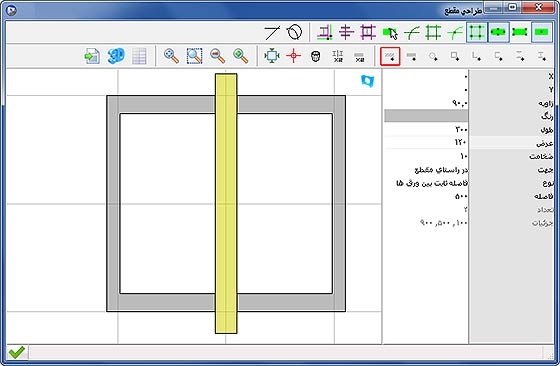Click the blue flag icon in canvas corner
Image resolution: width=560 pixels, height=366 pixels.
pos(368,81)
